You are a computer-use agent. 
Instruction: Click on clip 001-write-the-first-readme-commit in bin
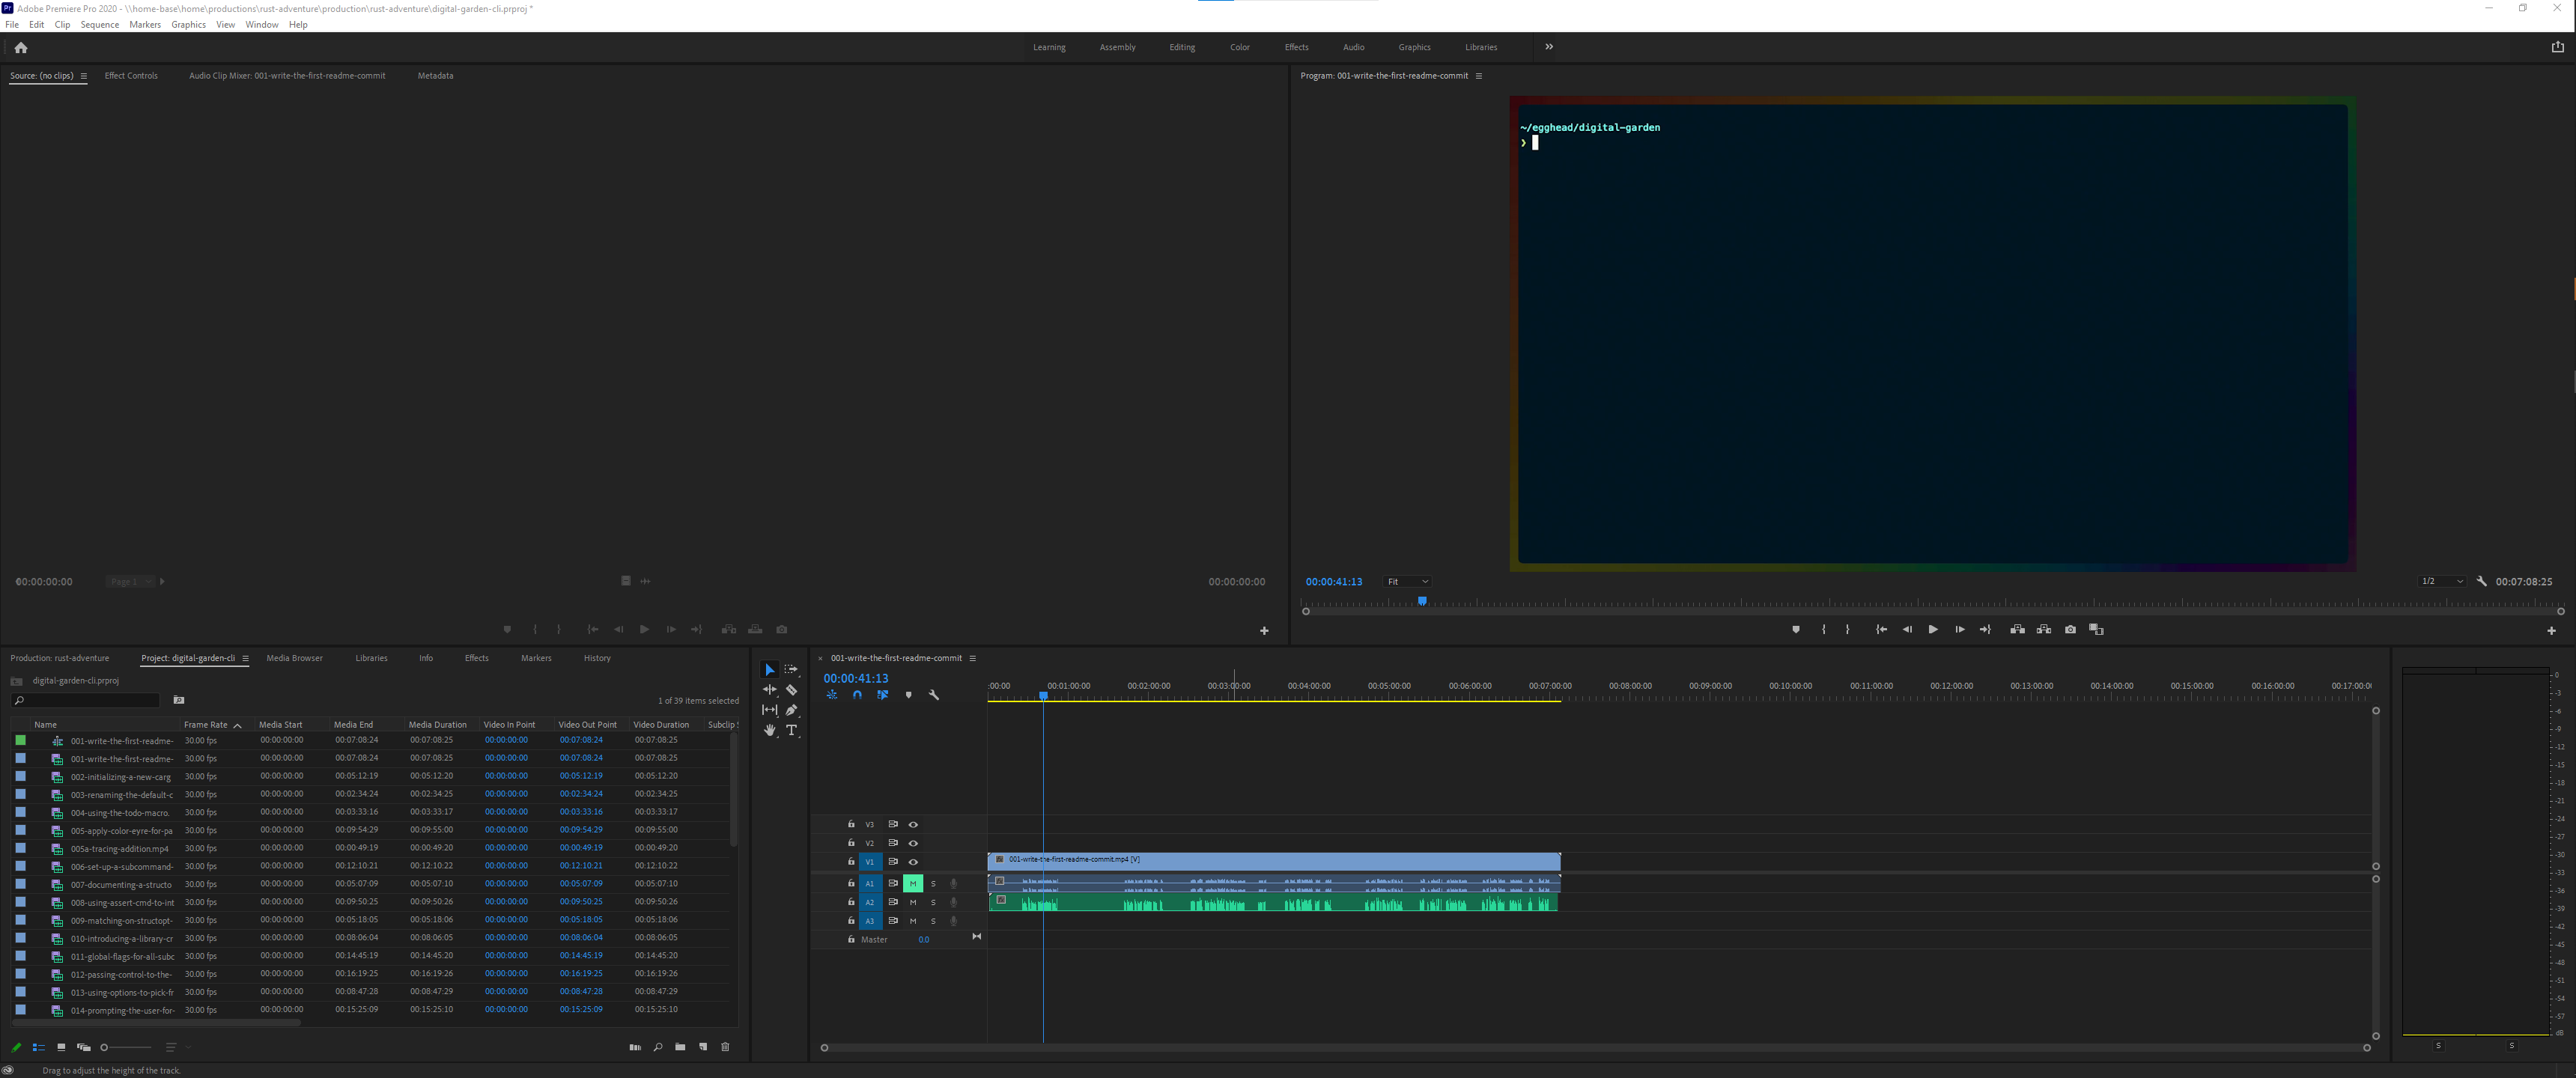coord(124,758)
